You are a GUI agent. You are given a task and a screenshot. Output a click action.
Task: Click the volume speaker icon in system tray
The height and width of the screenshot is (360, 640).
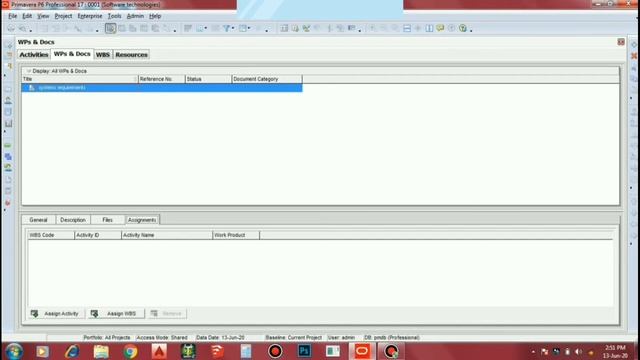[x=578, y=351]
